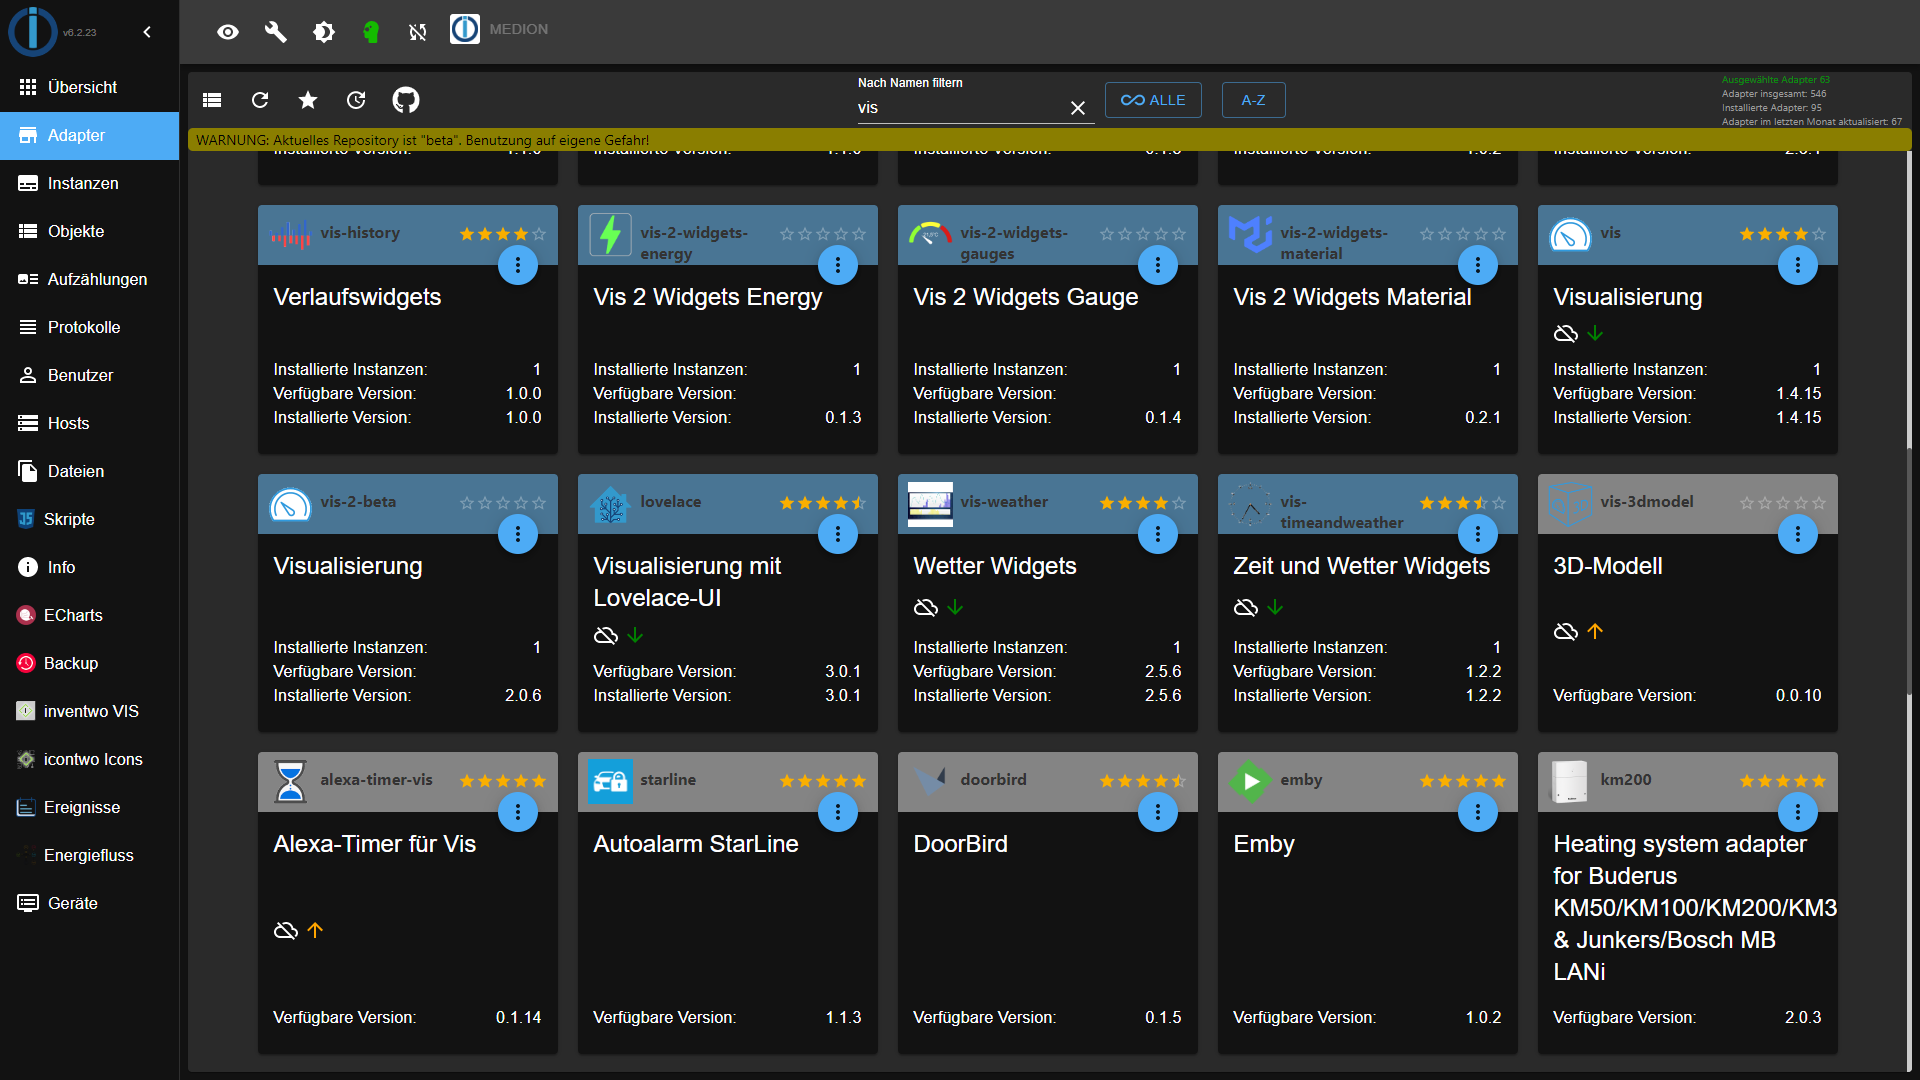Open Übersicht in sidebar
The width and height of the screenshot is (1920, 1080).
tap(90, 87)
